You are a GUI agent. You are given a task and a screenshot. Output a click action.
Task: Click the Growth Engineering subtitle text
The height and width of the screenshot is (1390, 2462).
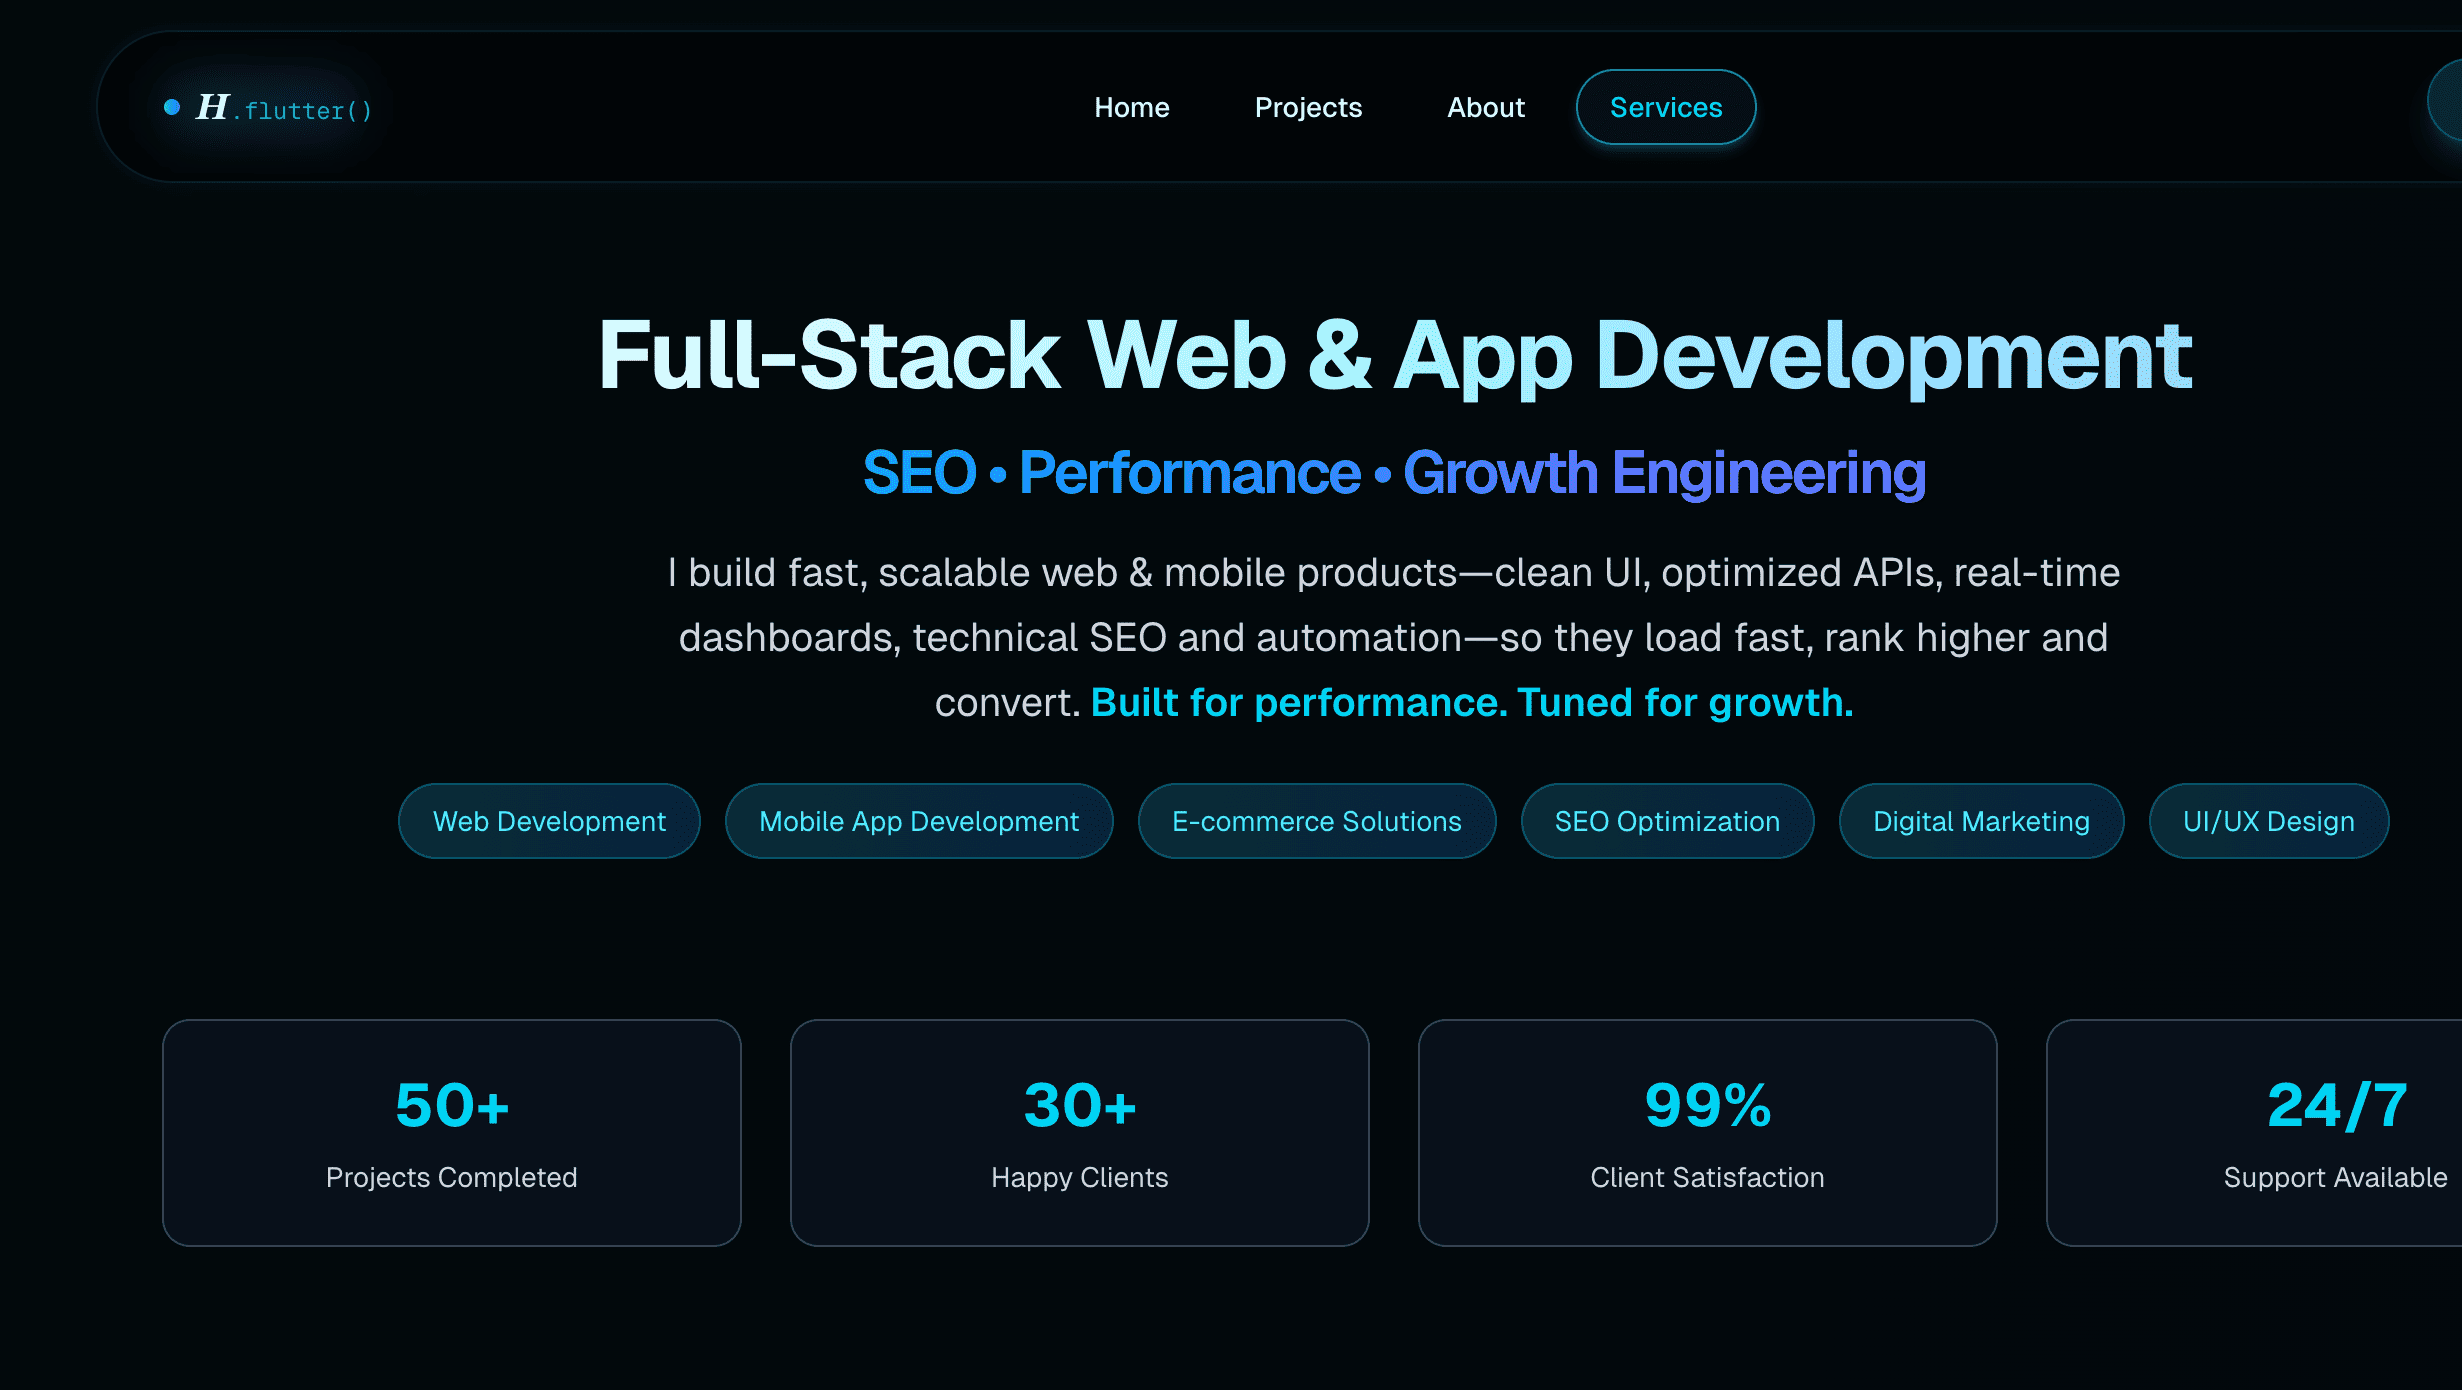coord(1662,472)
